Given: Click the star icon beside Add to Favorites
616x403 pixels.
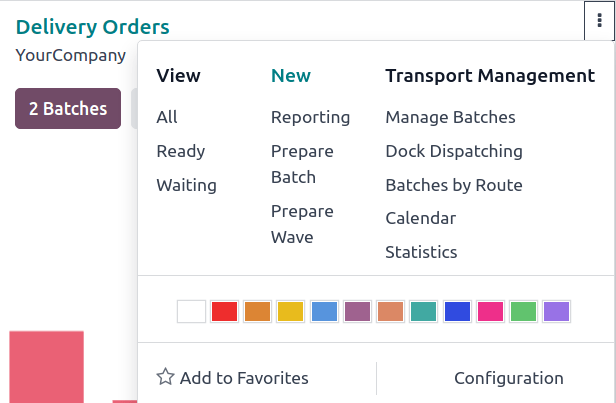Looking at the screenshot, I should [x=166, y=378].
